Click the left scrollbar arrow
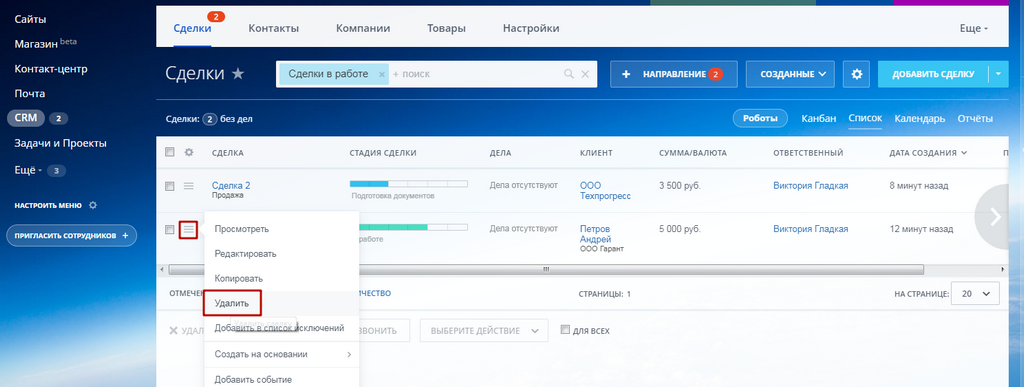This screenshot has height=387, width=1024. [162, 269]
